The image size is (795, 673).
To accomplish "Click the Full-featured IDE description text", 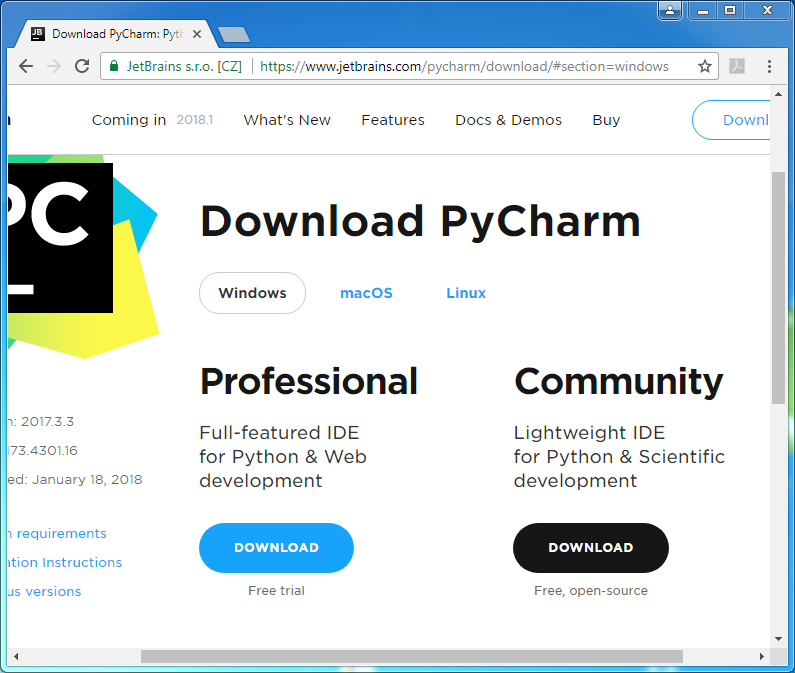I will pyautogui.click(x=282, y=456).
